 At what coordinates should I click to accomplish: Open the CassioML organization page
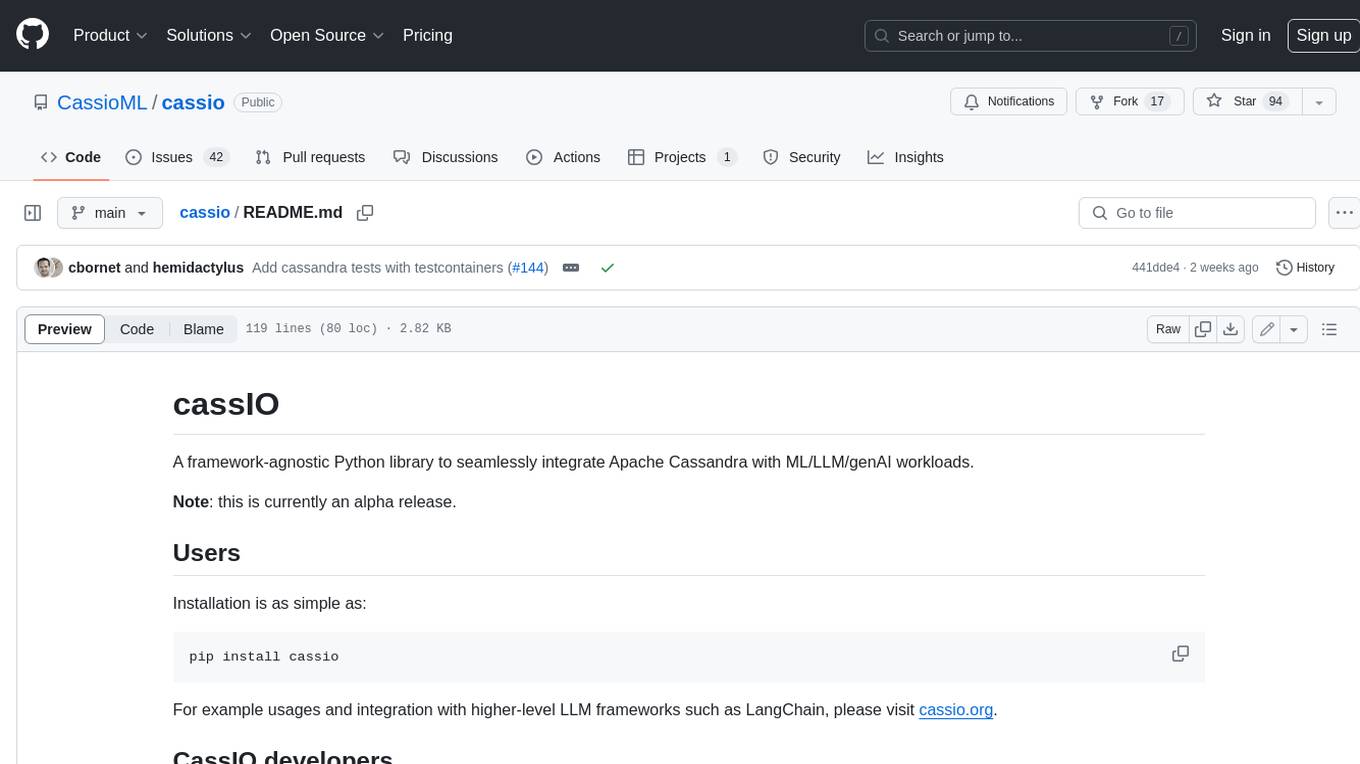[x=102, y=102]
